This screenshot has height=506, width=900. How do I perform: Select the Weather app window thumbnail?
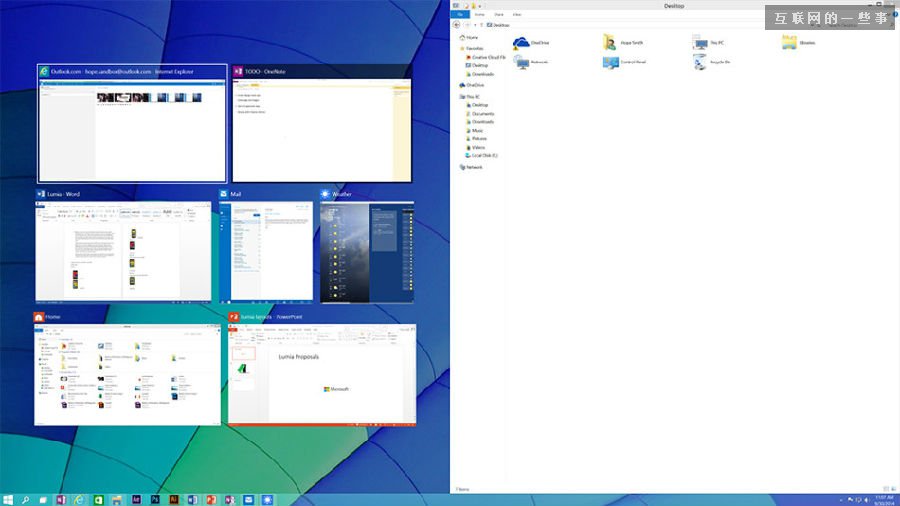(367, 246)
